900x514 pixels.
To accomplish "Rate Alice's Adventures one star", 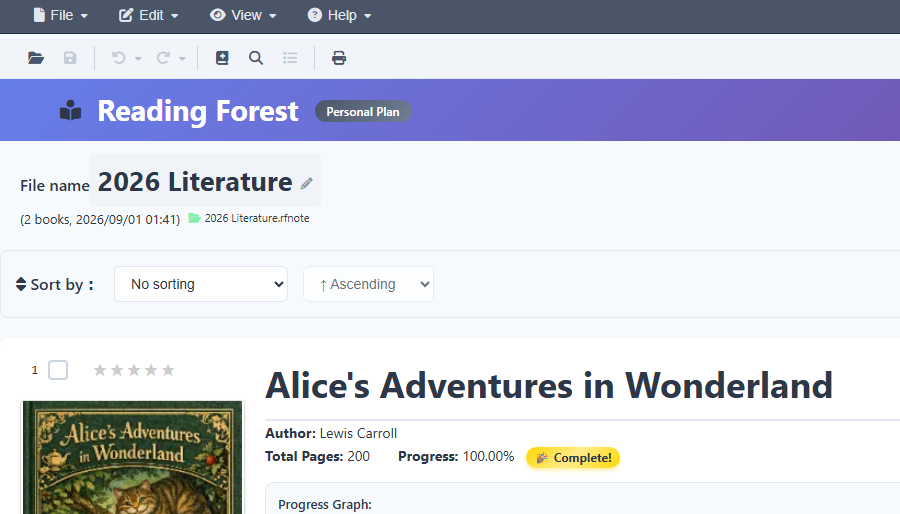I will click(100, 370).
